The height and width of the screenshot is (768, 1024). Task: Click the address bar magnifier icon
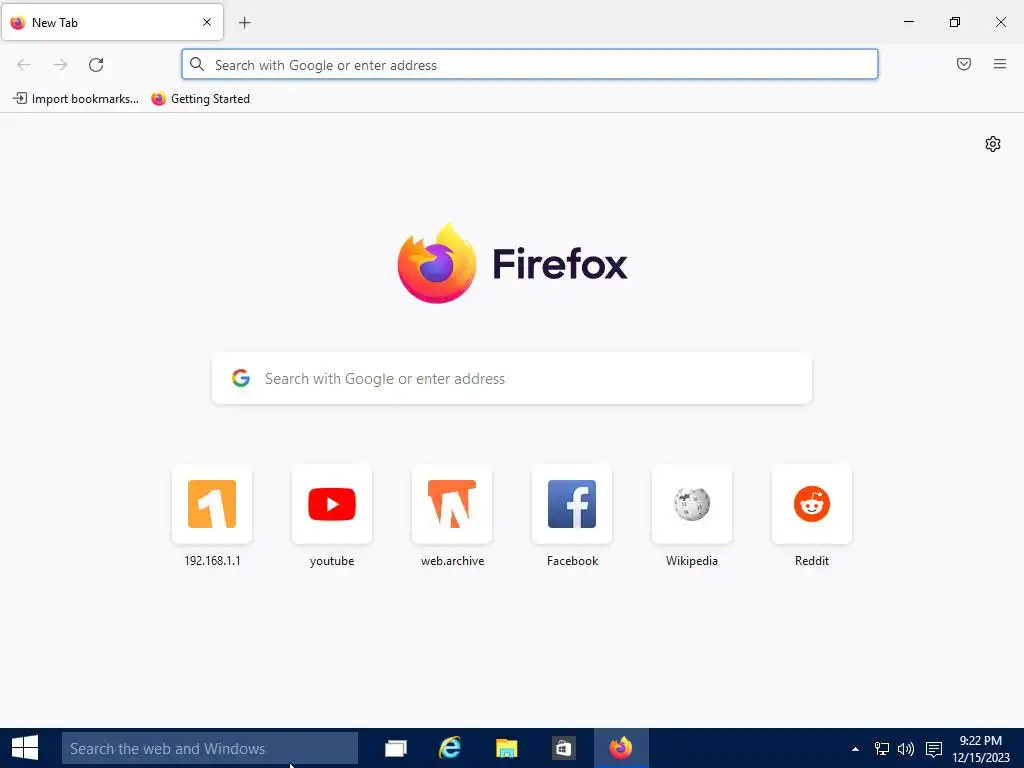point(197,64)
